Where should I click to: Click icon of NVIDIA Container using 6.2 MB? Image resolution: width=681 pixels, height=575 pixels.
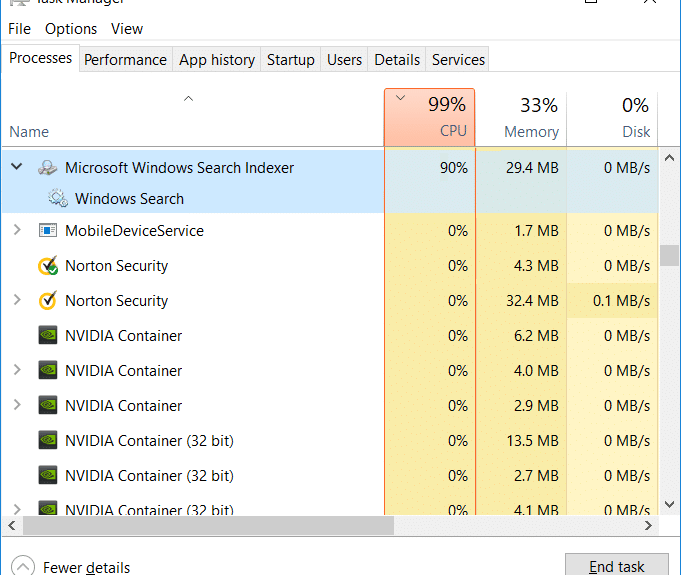coord(48,335)
